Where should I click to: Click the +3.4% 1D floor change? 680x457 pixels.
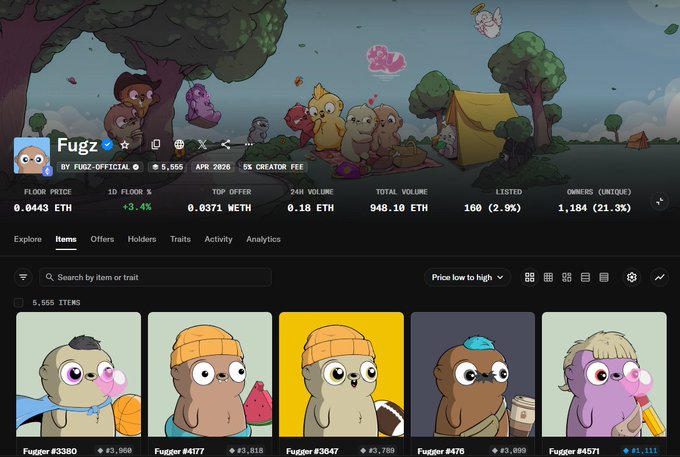(137, 207)
